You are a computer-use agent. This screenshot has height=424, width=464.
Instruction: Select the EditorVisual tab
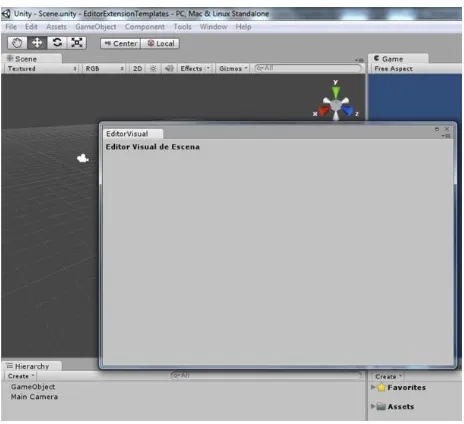(133, 134)
